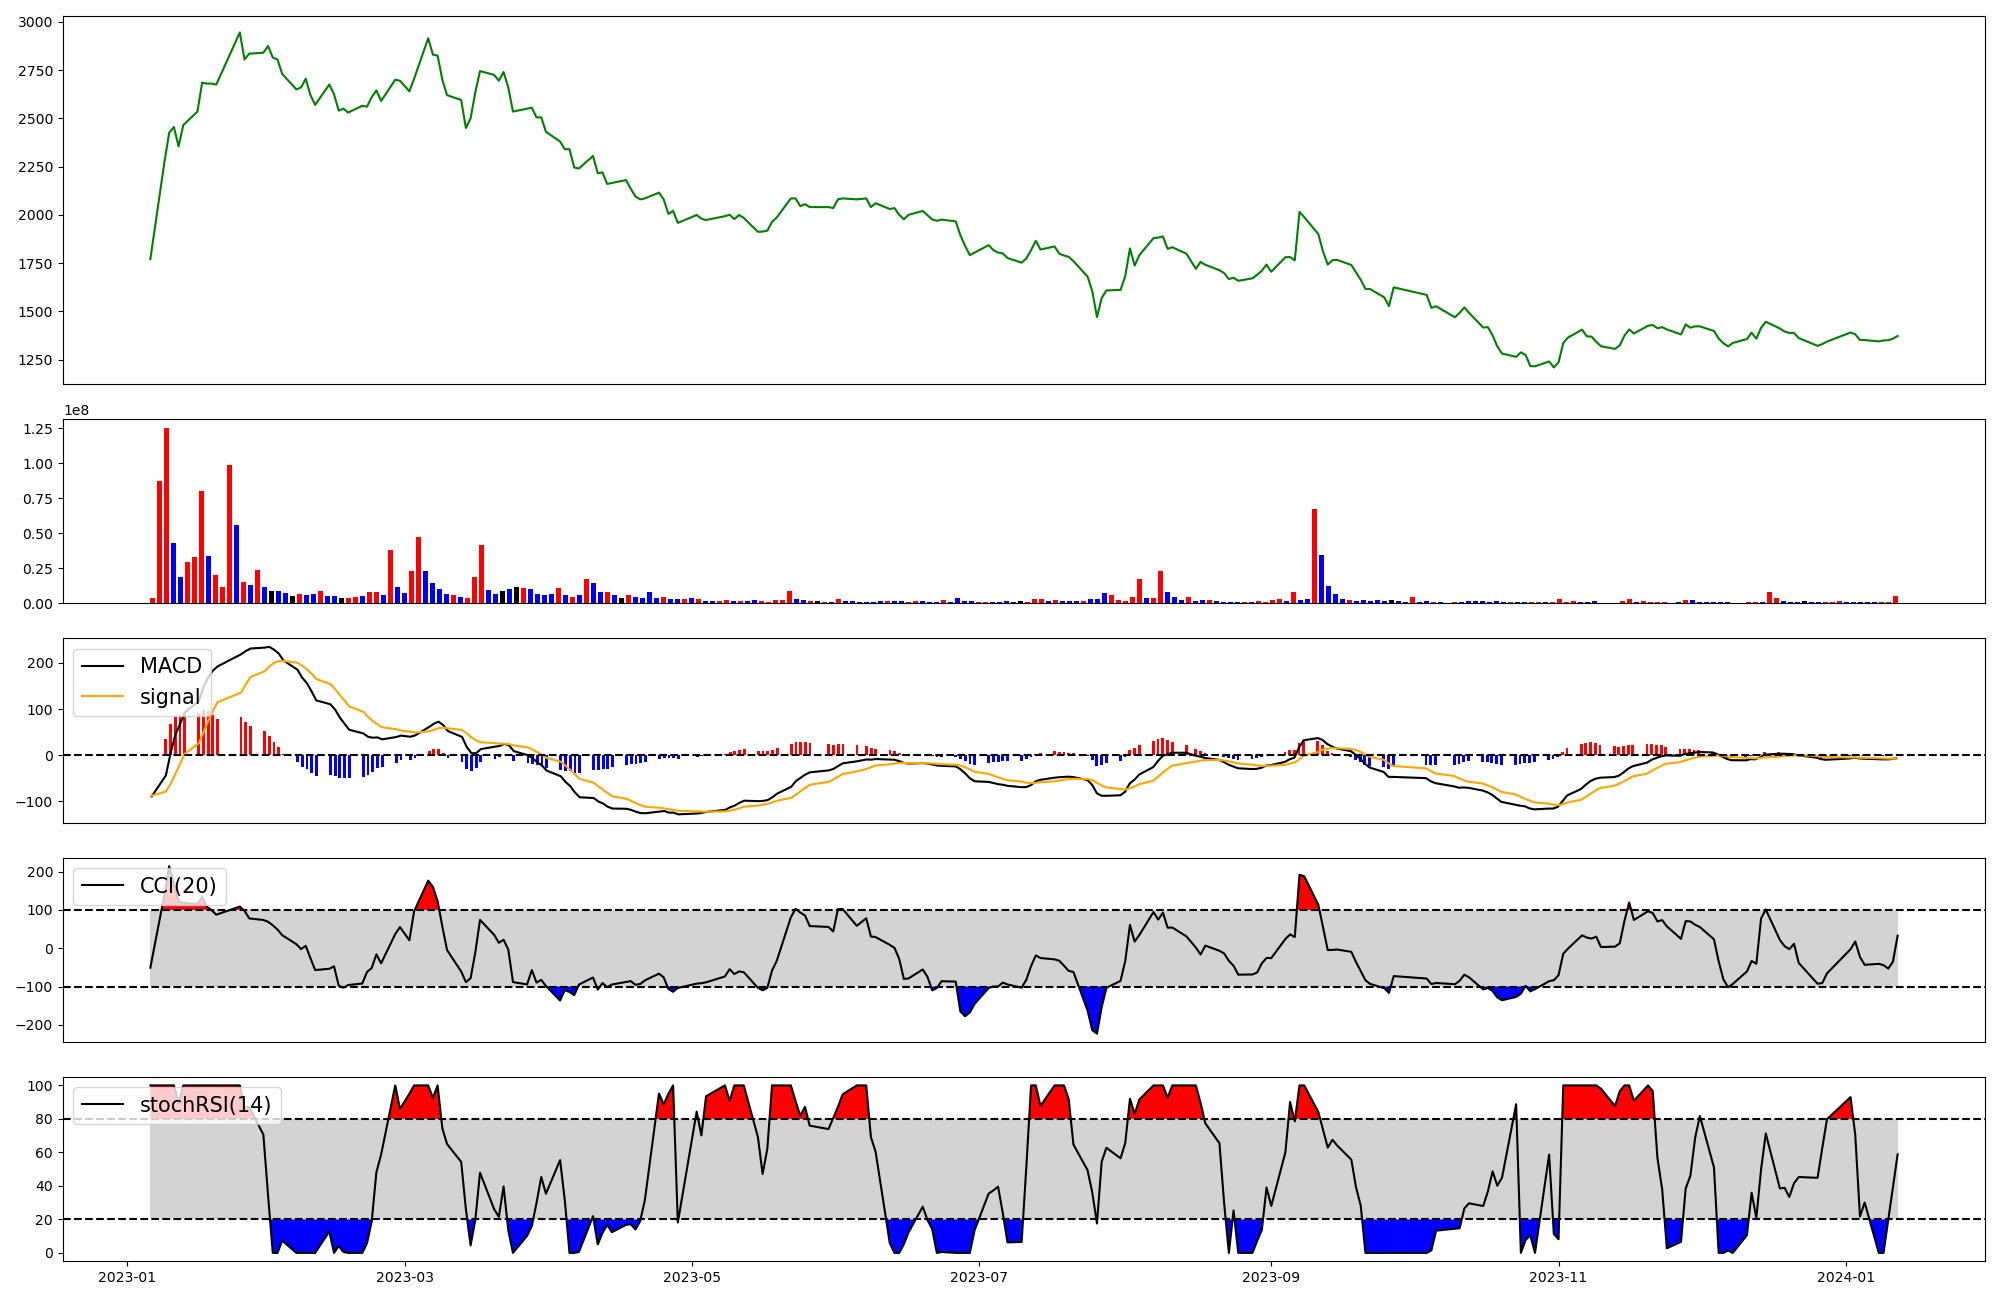2000x1300 pixels.
Task: Click the 60 label on stochRSI axis
Action: (x=45, y=1153)
